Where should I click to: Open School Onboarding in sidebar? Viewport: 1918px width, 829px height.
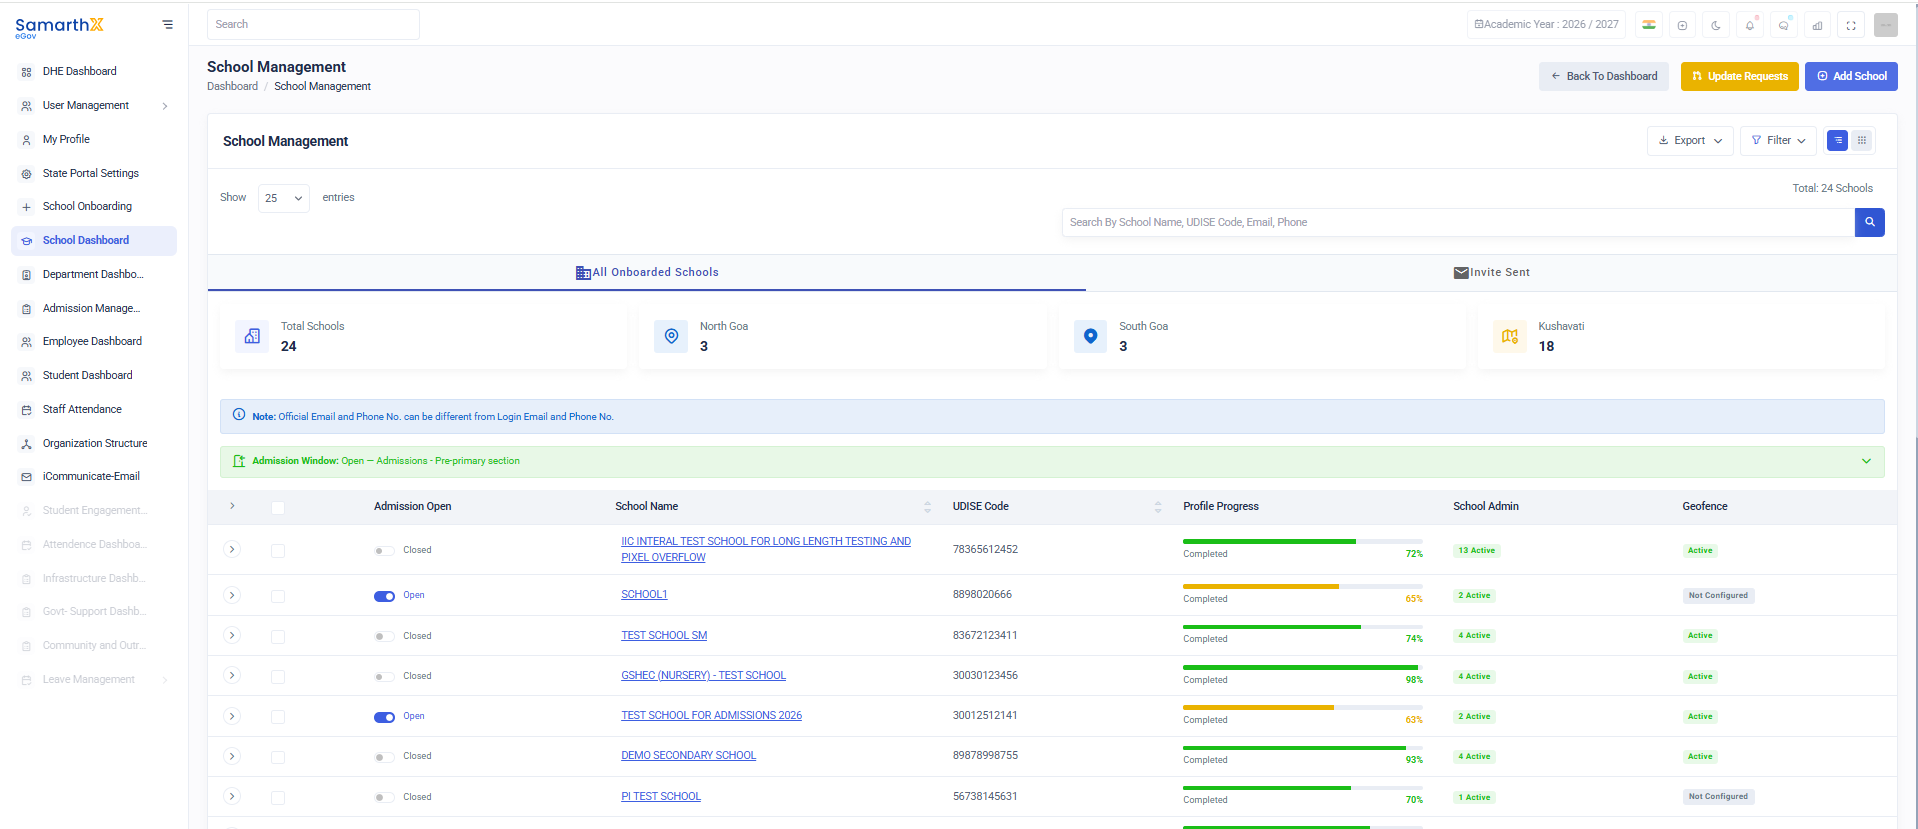[87, 207]
